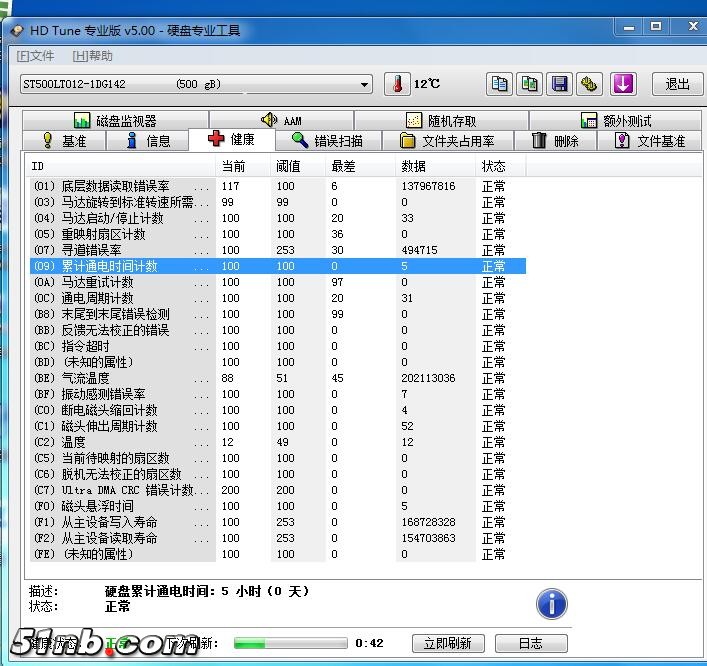This screenshot has width=707, height=666.
Task: Select the (BF) 振动感测错误率 row
Action: 278,394
